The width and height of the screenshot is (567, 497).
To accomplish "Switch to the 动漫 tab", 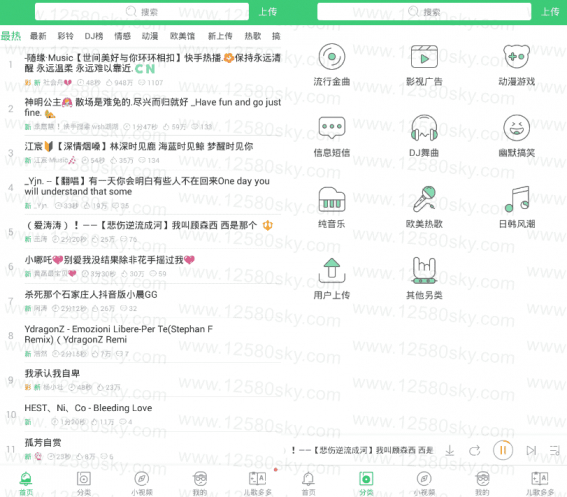I will pos(150,36).
